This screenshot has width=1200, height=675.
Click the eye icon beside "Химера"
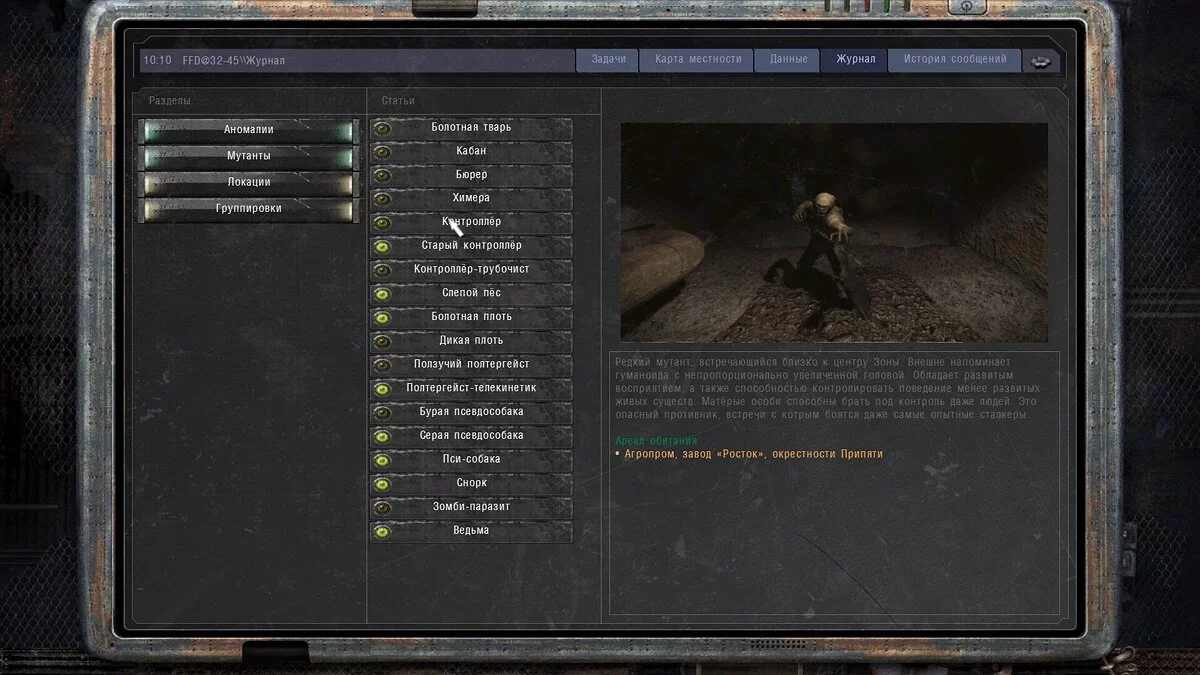point(383,197)
